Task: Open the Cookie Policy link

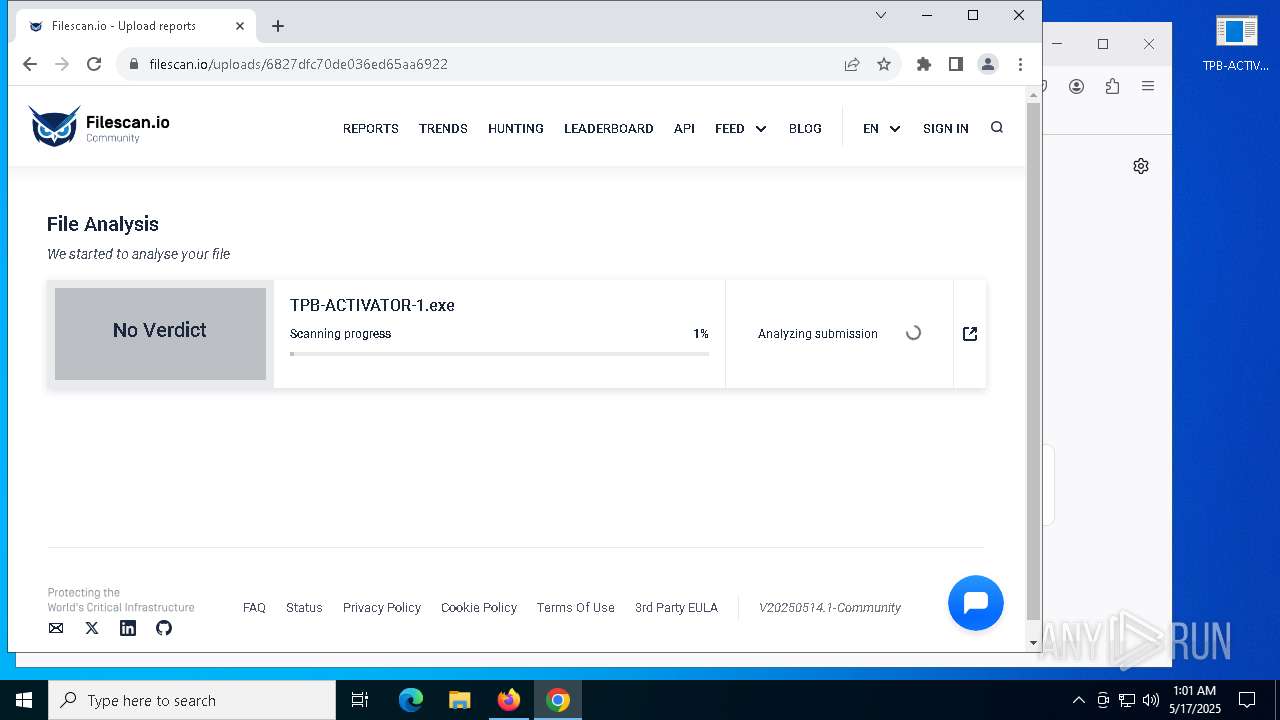Action: (x=479, y=607)
